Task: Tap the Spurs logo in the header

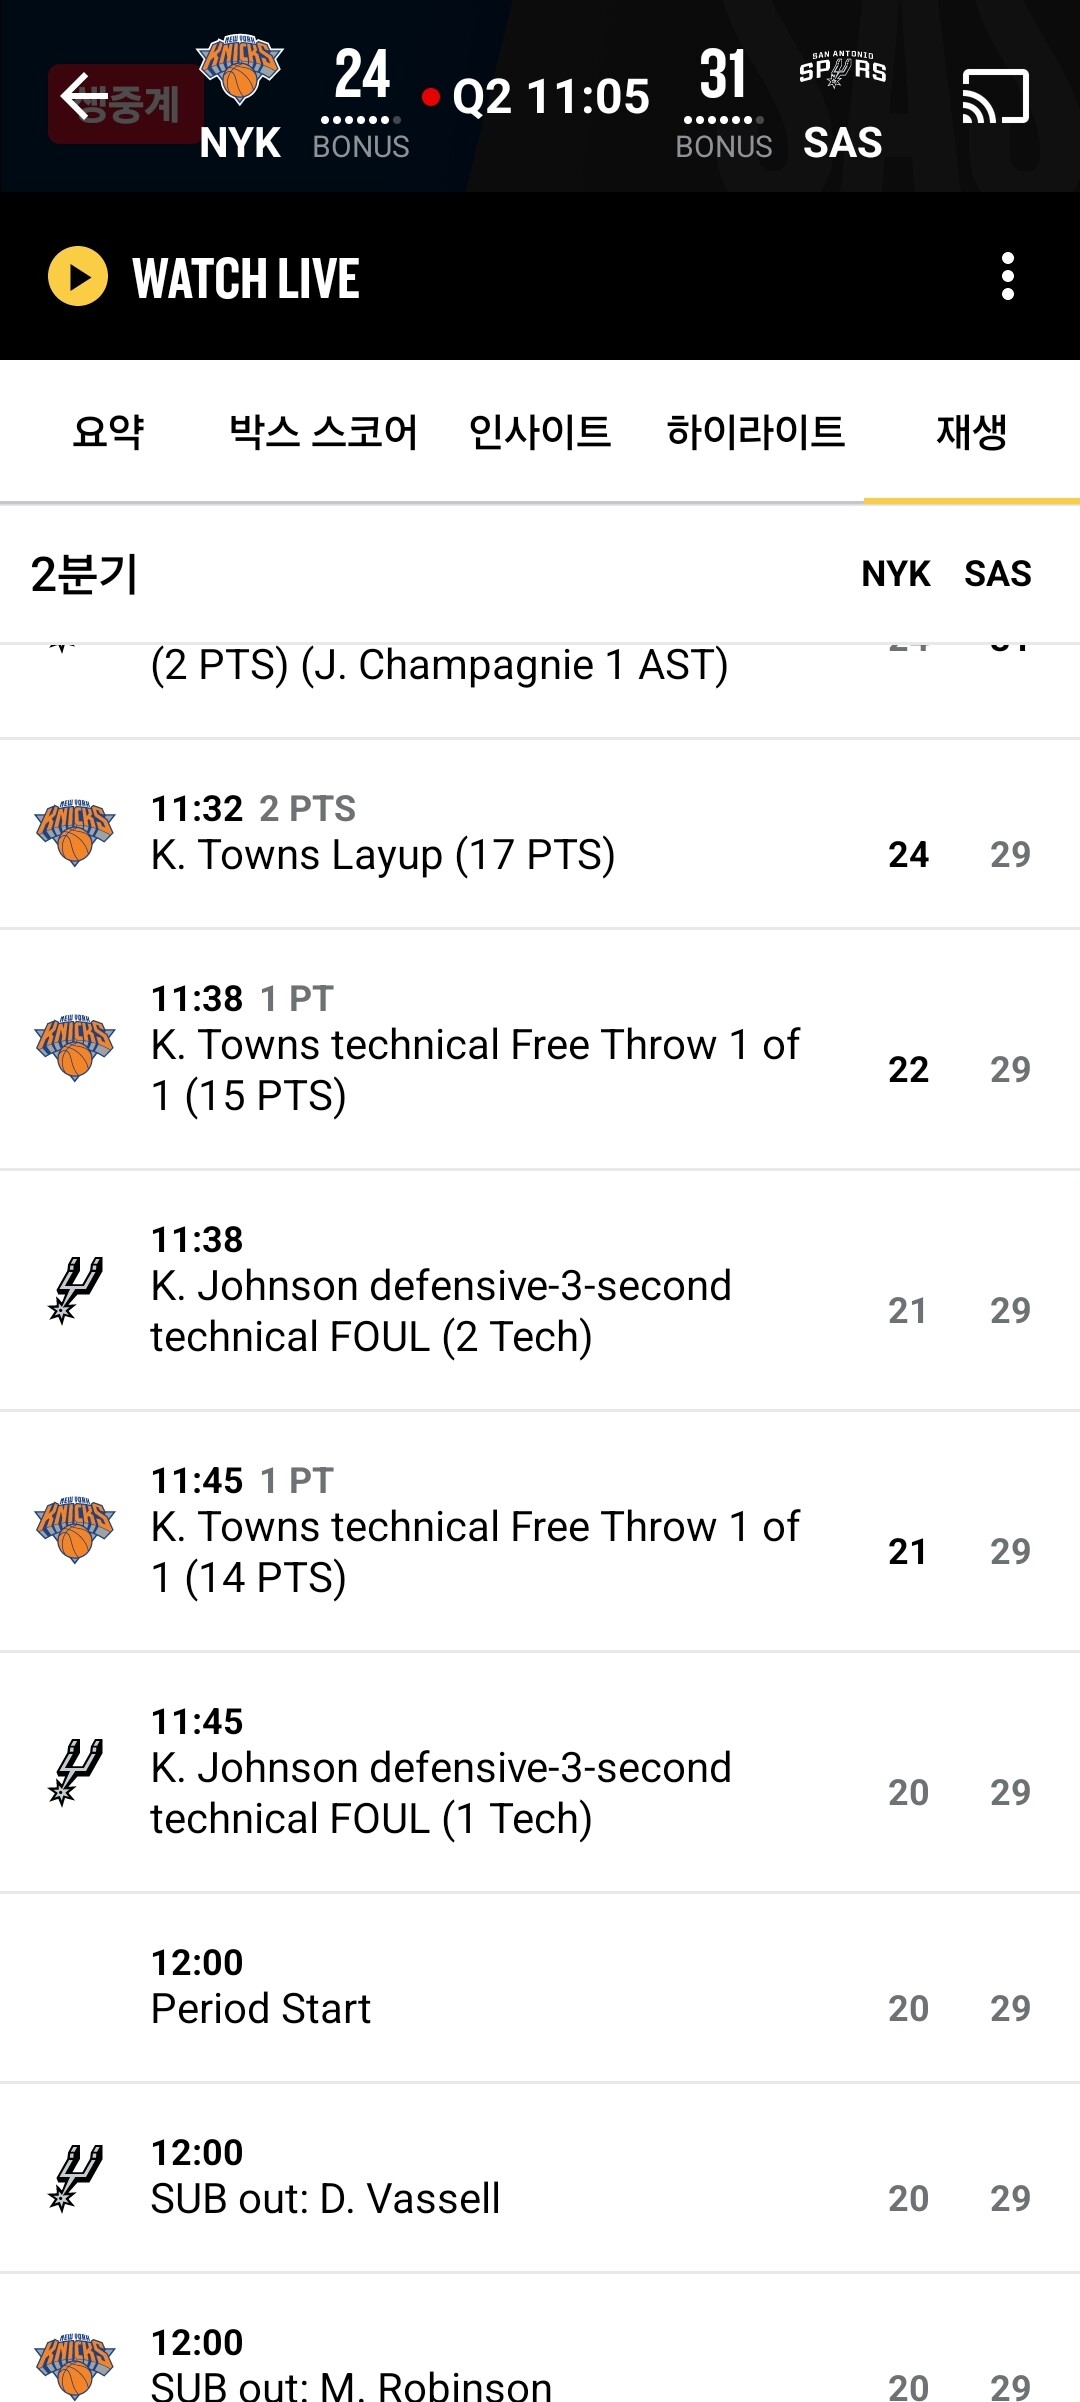Action: [x=842, y=70]
